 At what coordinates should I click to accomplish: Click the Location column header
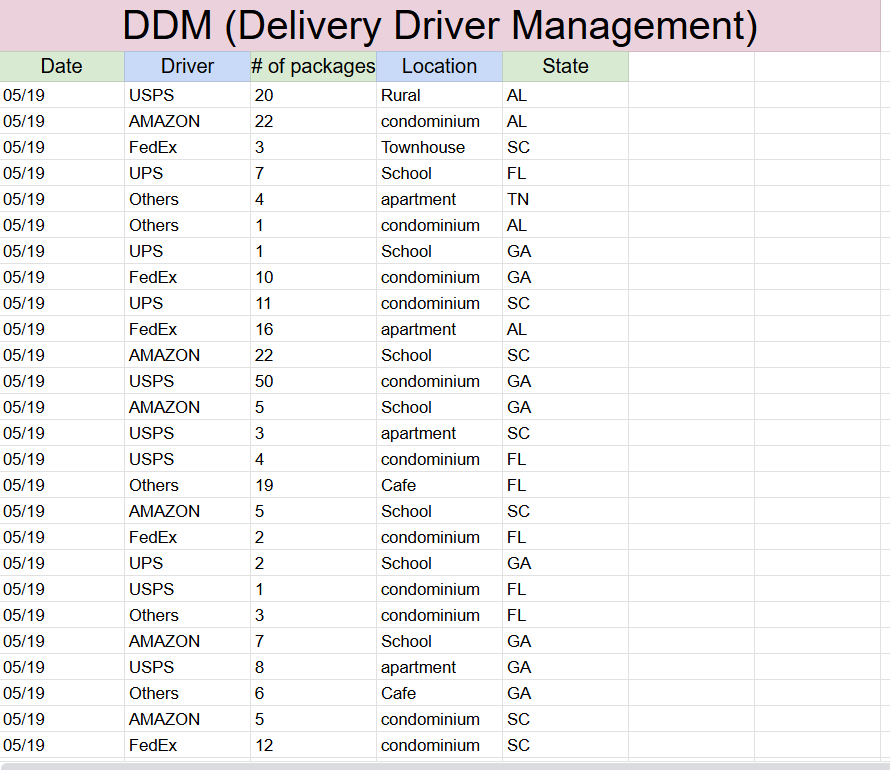(x=439, y=66)
